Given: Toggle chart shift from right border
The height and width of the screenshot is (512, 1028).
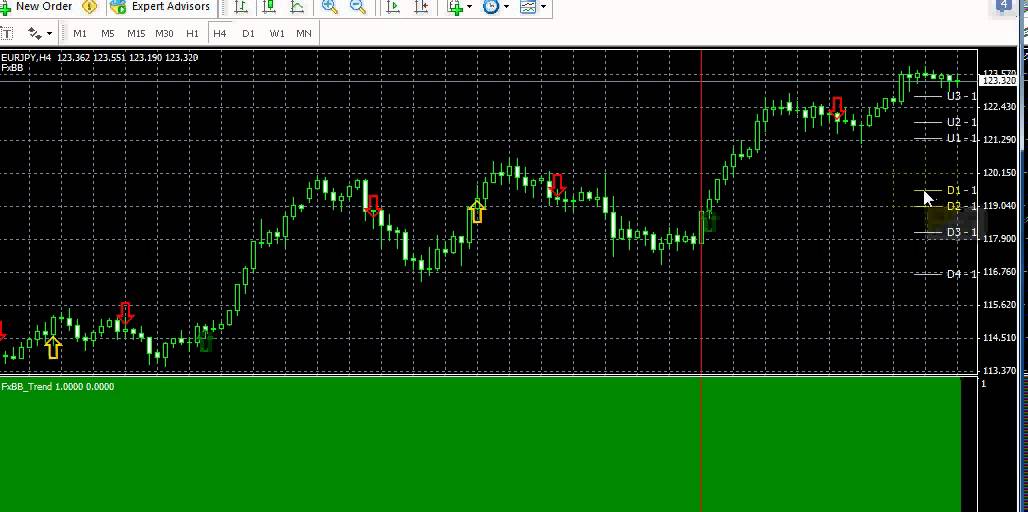Looking at the screenshot, I should click(422, 7).
